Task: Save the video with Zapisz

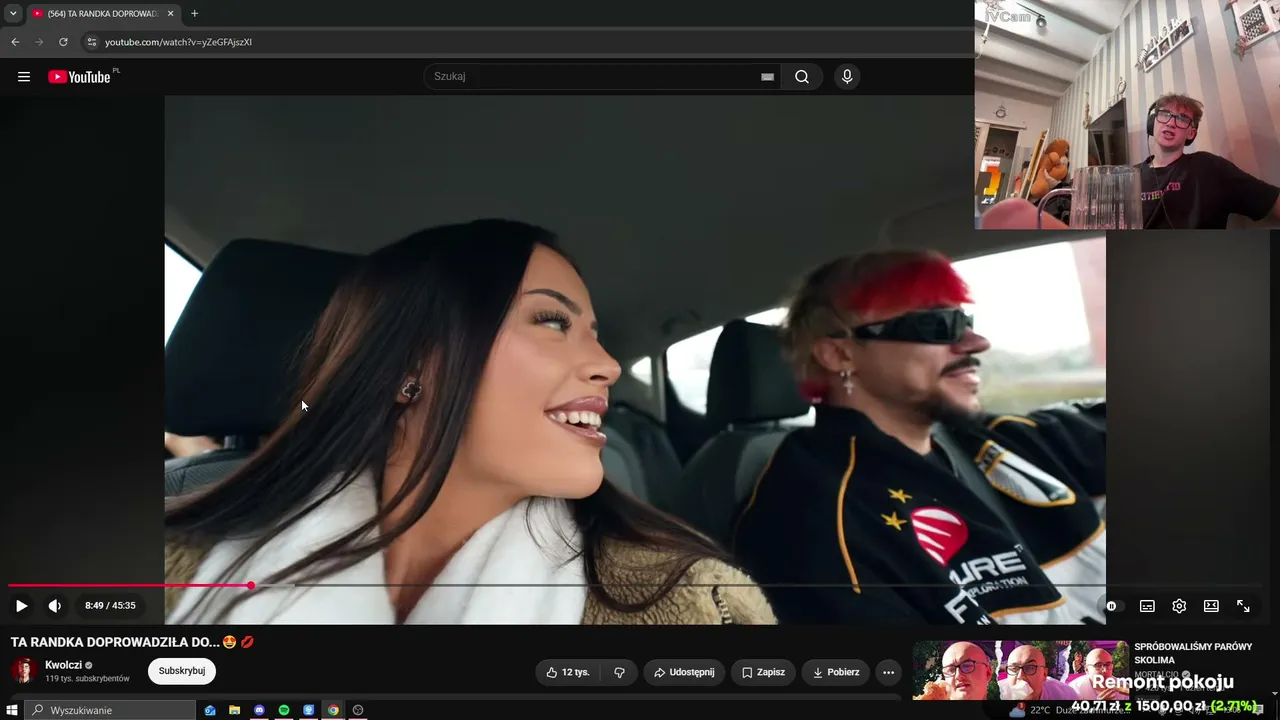Action: click(762, 672)
